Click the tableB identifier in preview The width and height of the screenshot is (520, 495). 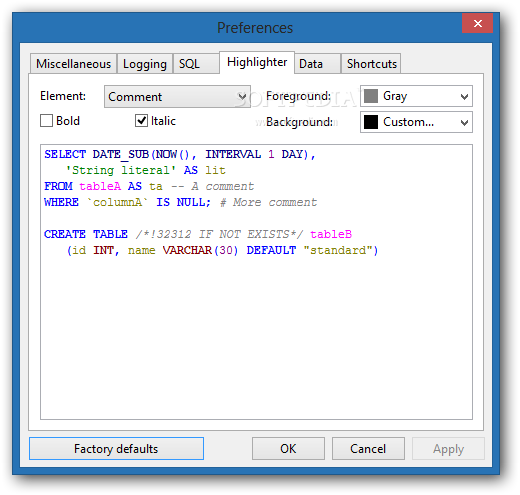(x=331, y=234)
